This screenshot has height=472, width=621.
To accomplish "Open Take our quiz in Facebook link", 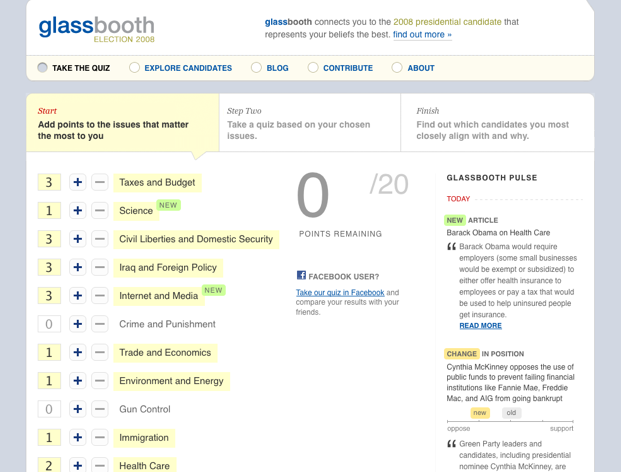I will point(340,293).
